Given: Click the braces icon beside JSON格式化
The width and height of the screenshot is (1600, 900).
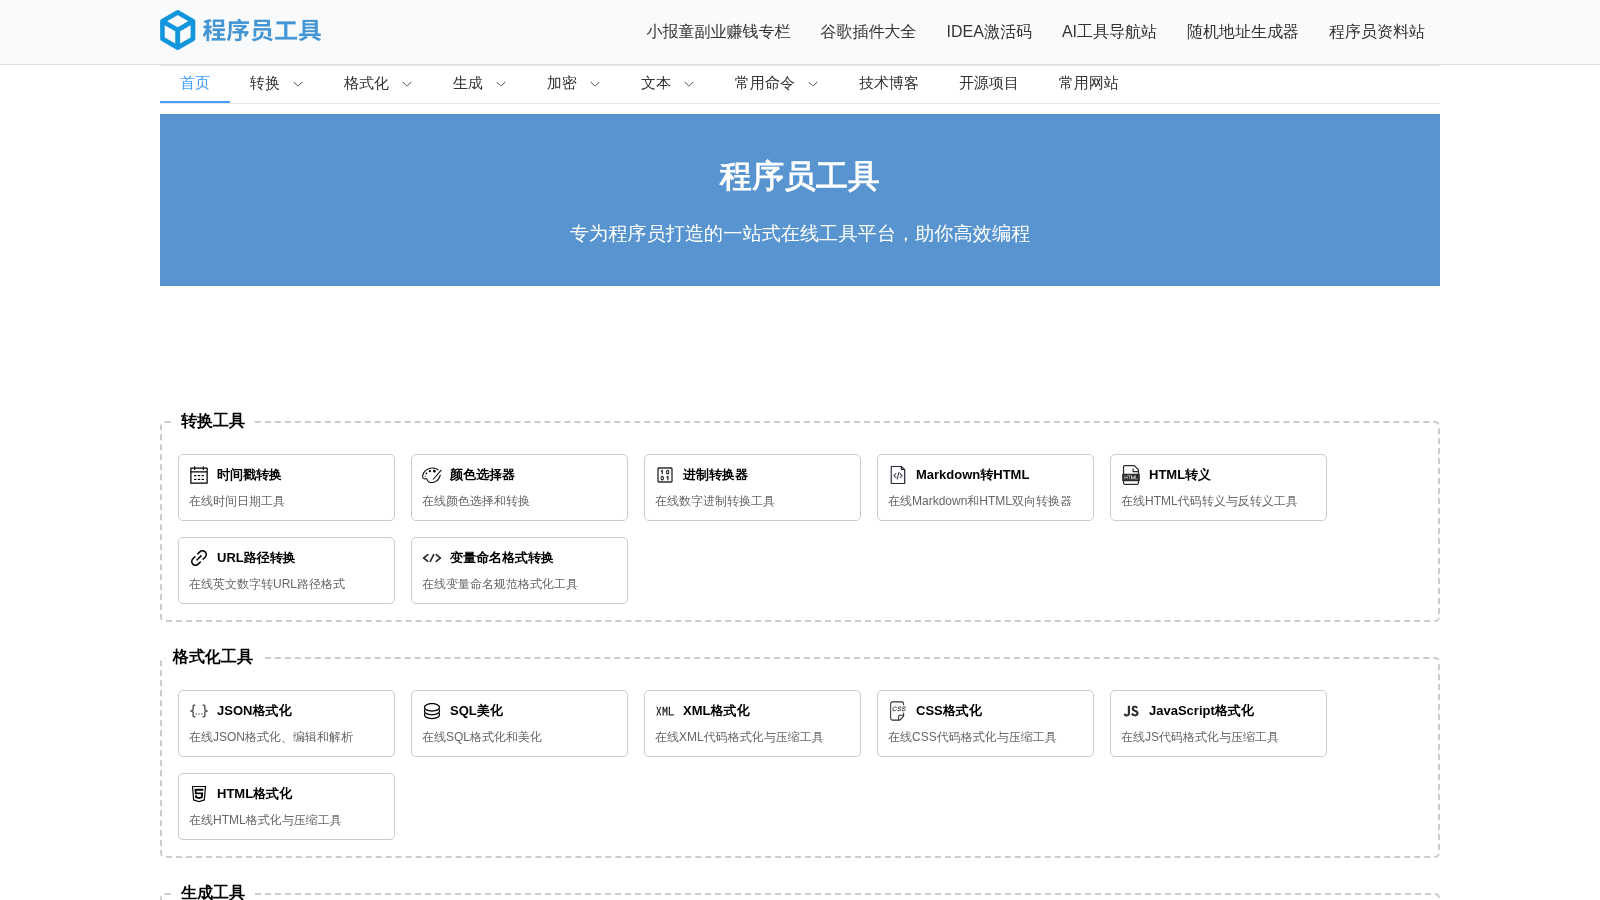Looking at the screenshot, I should point(199,711).
